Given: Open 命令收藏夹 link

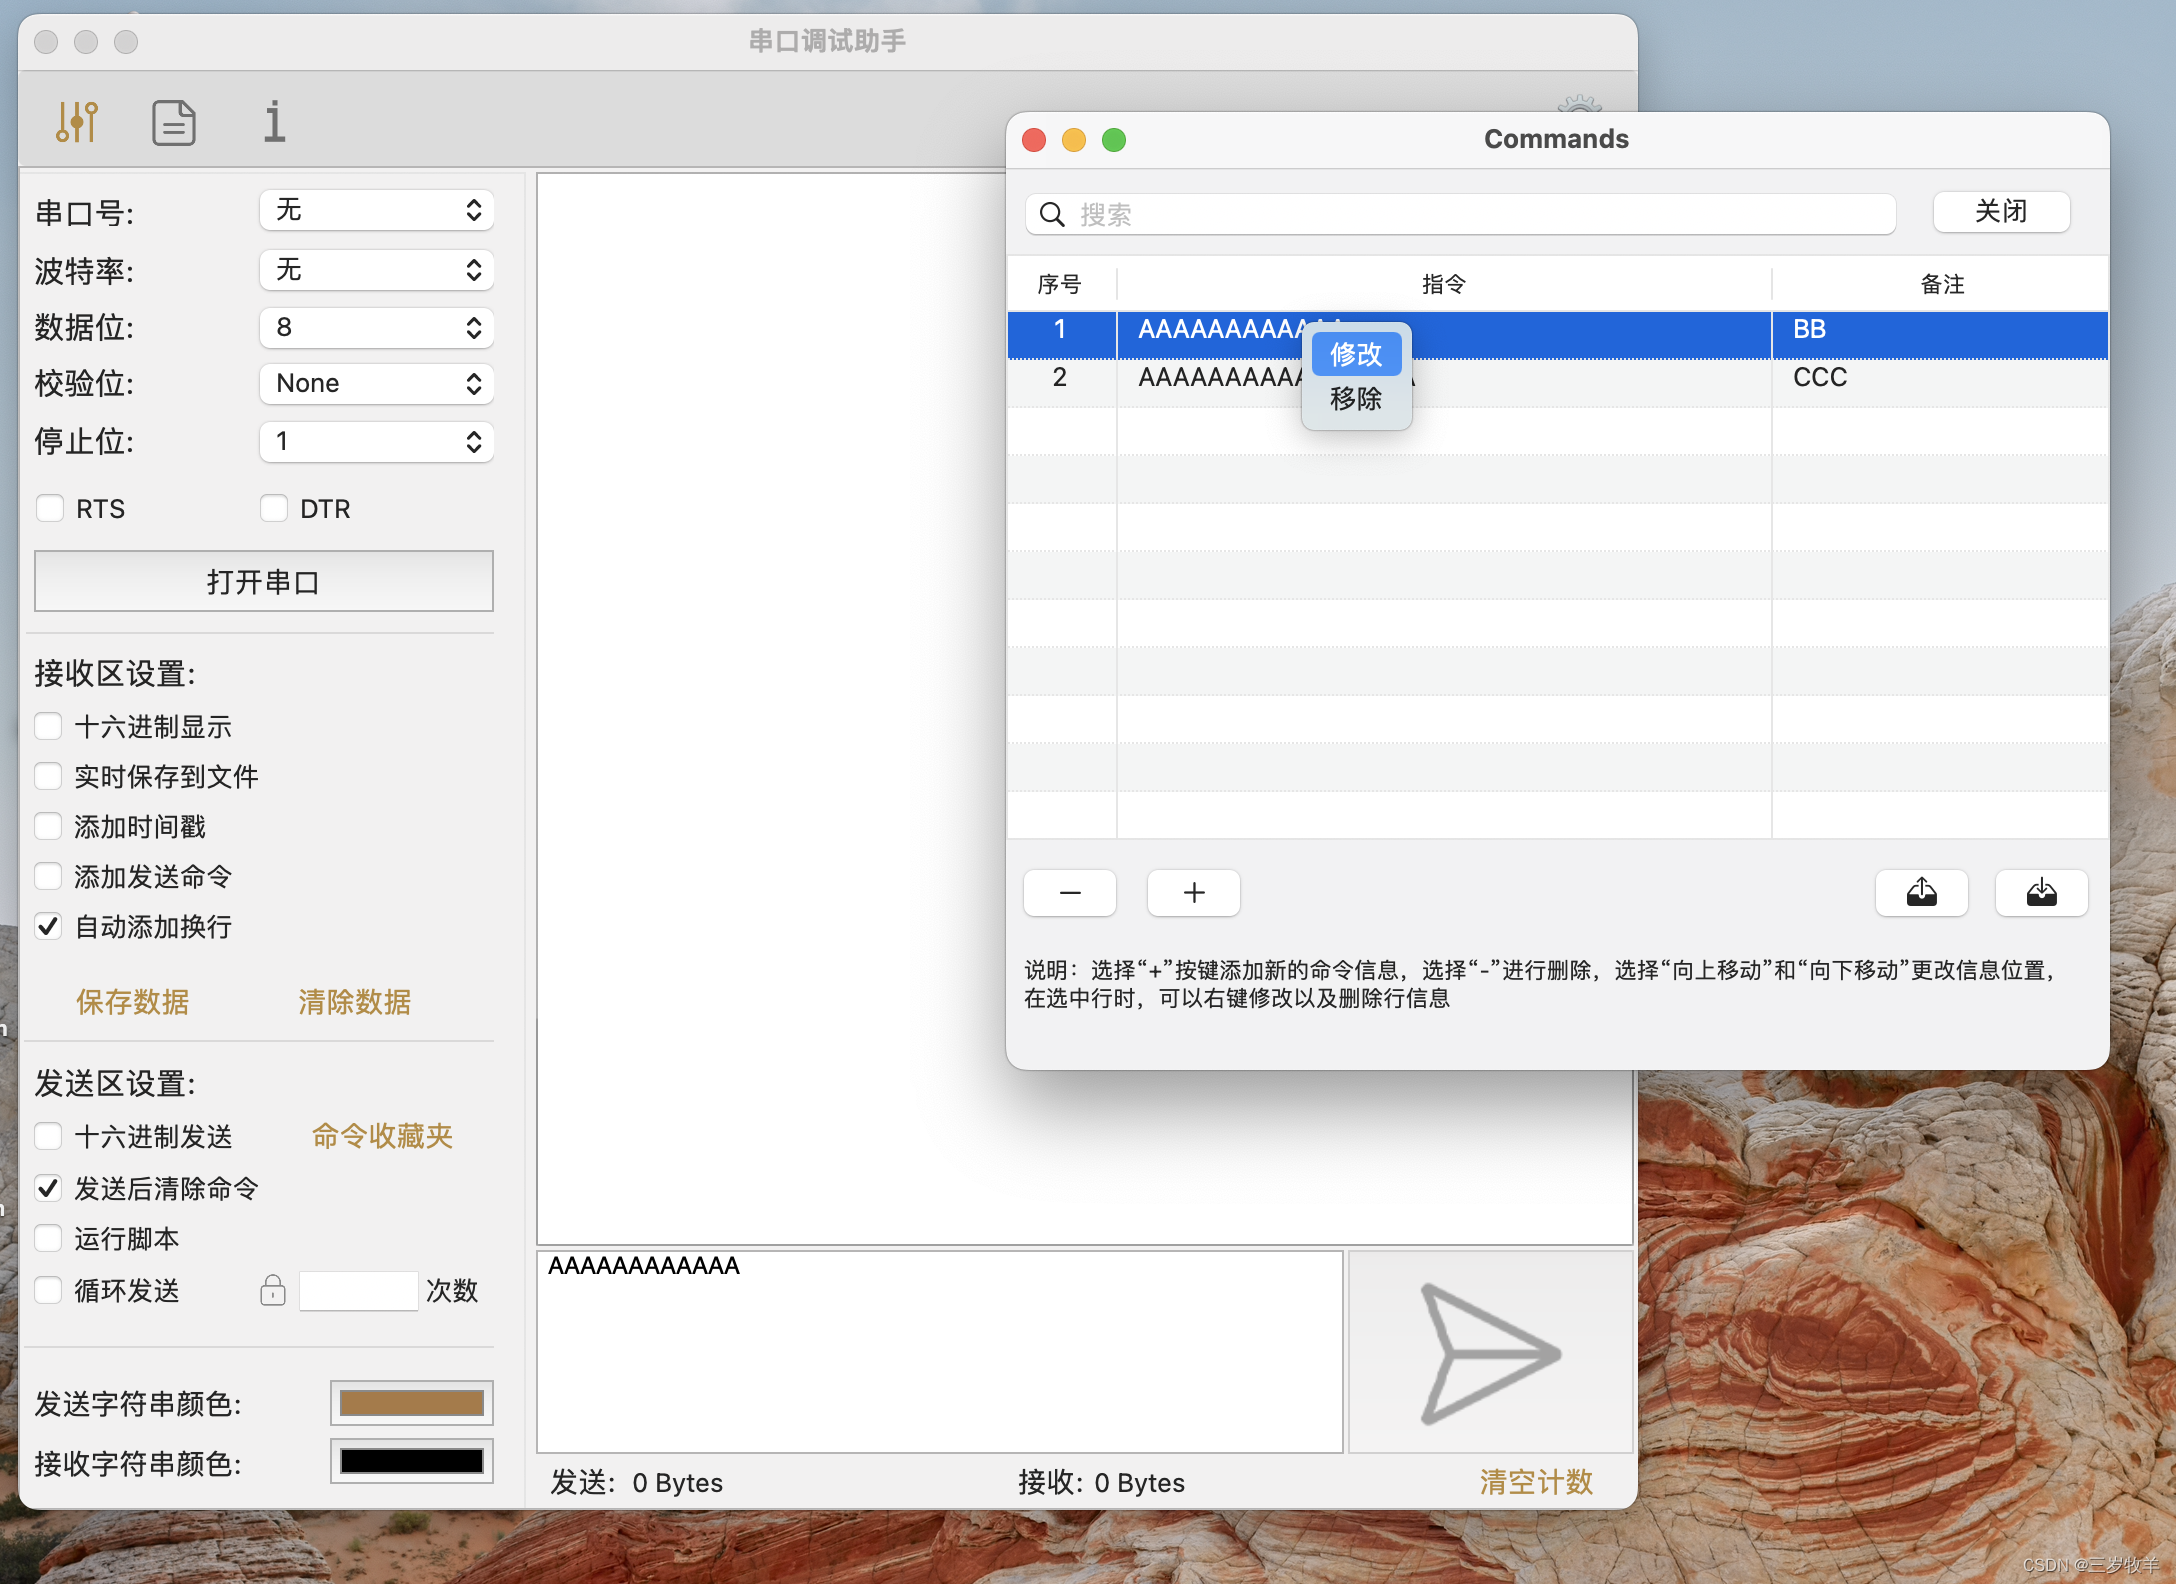Looking at the screenshot, I should [x=382, y=1136].
